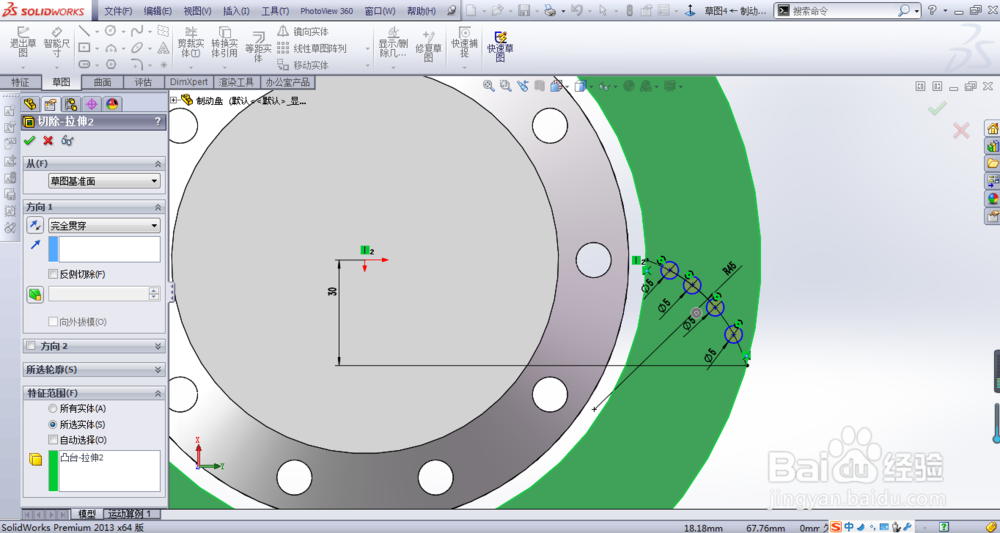The width and height of the screenshot is (1000, 533).
Task: Switch to 运动算例 1 bottom tab
Action: [x=129, y=514]
